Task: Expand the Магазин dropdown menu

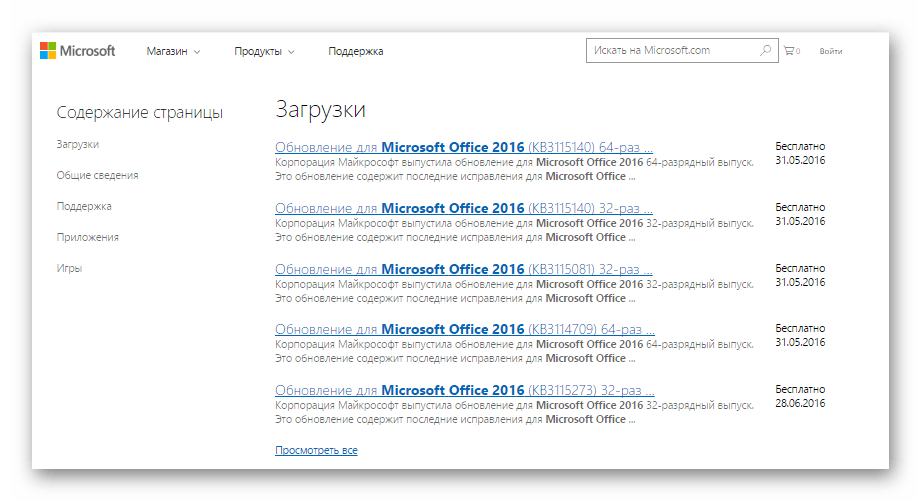Action: pyautogui.click(x=173, y=51)
